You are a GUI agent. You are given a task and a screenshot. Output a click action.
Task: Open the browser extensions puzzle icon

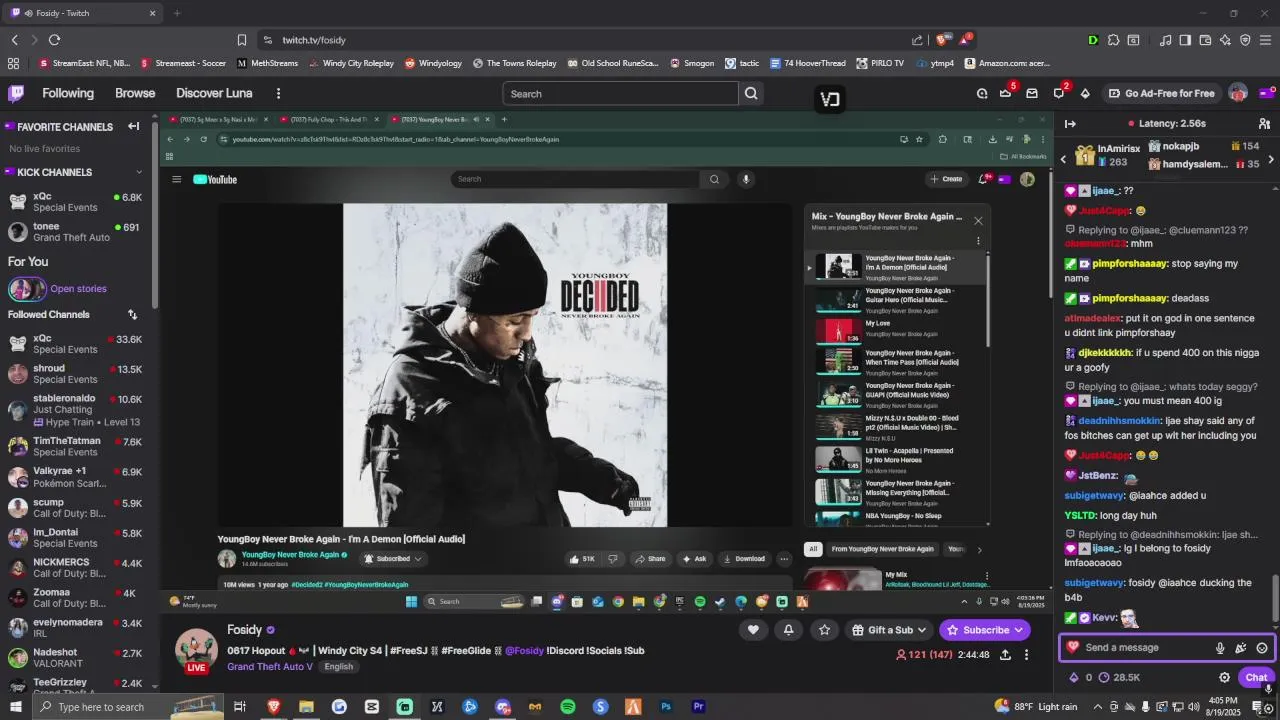(x=1113, y=40)
